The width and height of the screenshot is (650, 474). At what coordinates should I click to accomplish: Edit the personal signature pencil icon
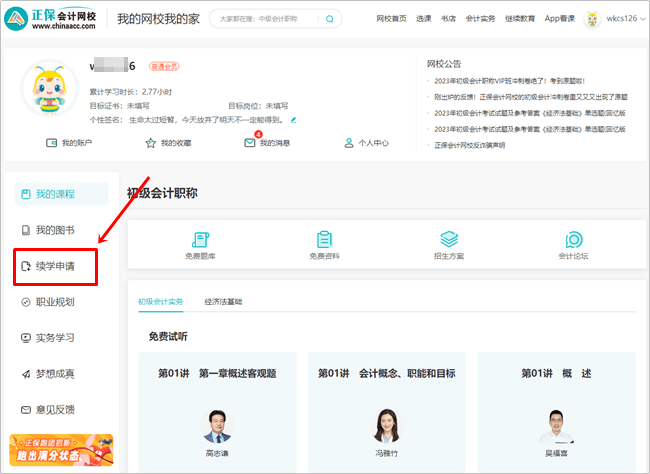pos(293,120)
